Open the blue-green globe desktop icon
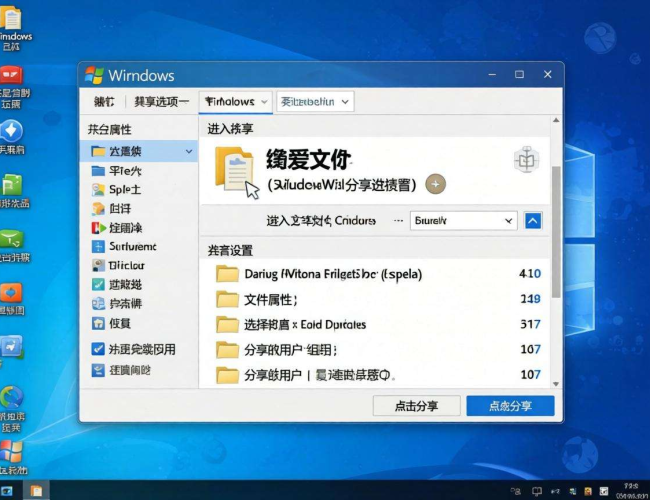The image size is (650, 500). [x=12, y=397]
